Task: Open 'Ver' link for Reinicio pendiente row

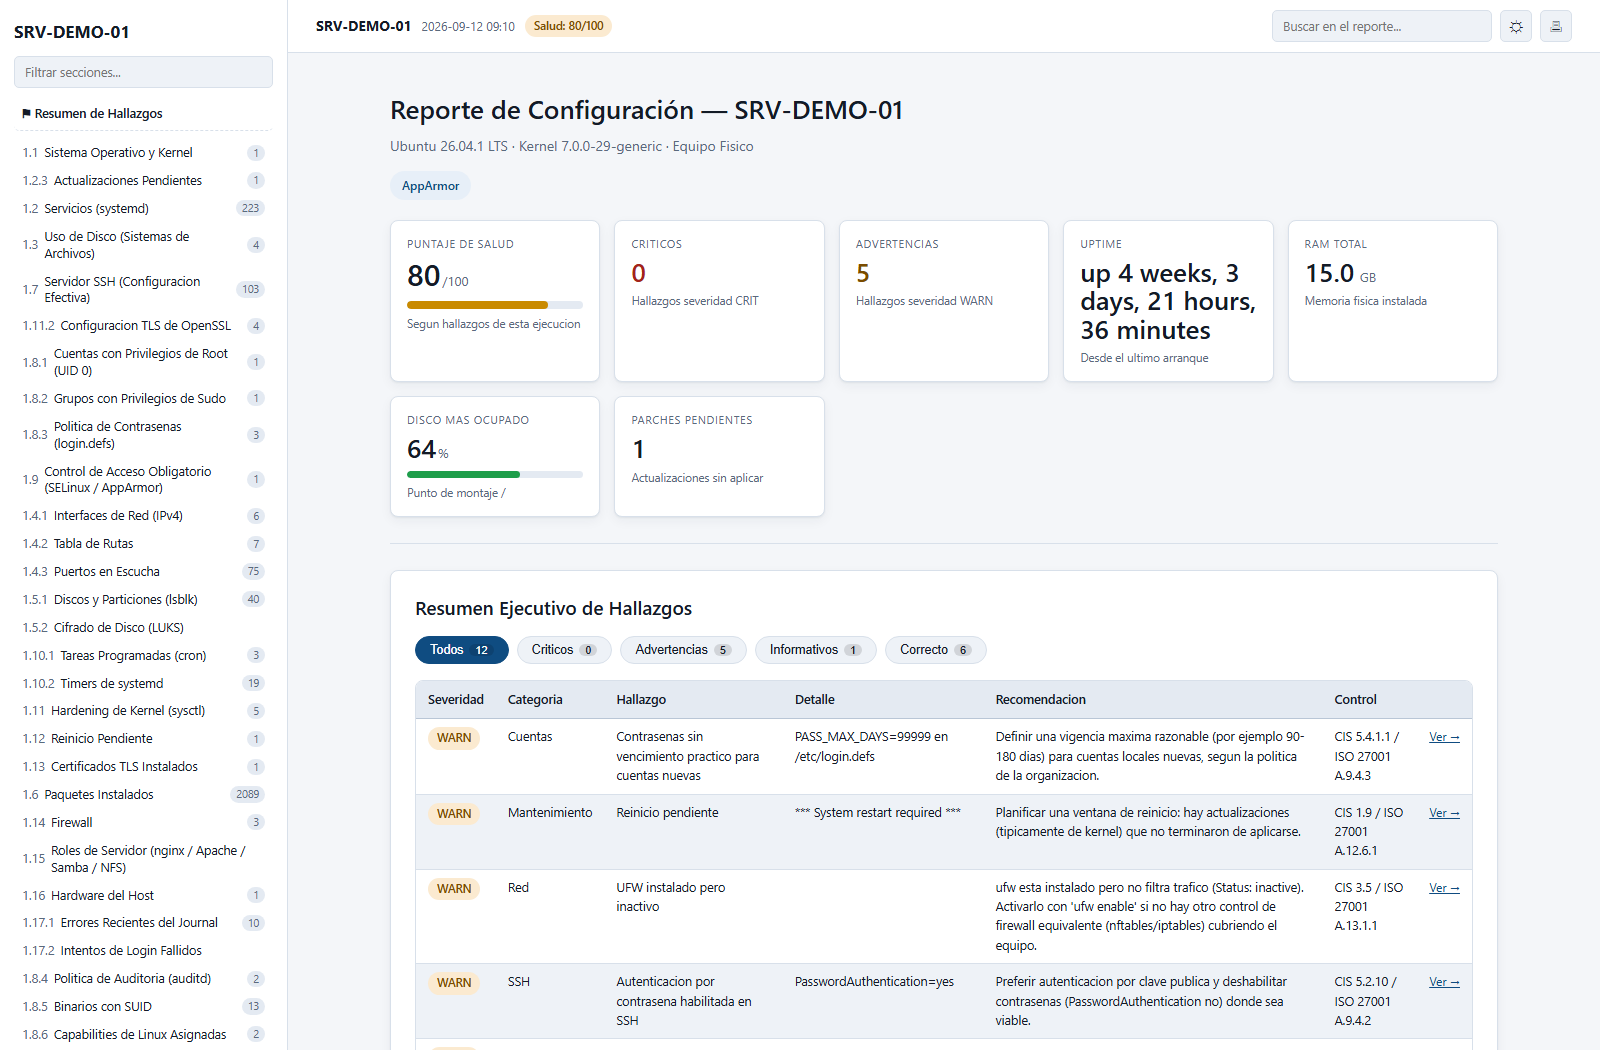Action: (x=1444, y=813)
